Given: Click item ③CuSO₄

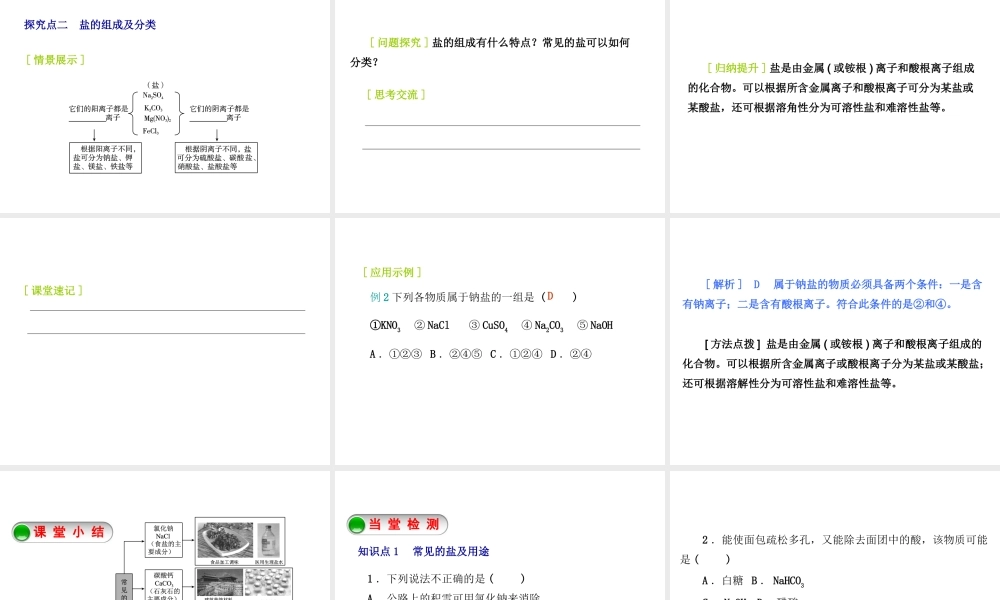Looking at the screenshot, I should (x=488, y=326).
